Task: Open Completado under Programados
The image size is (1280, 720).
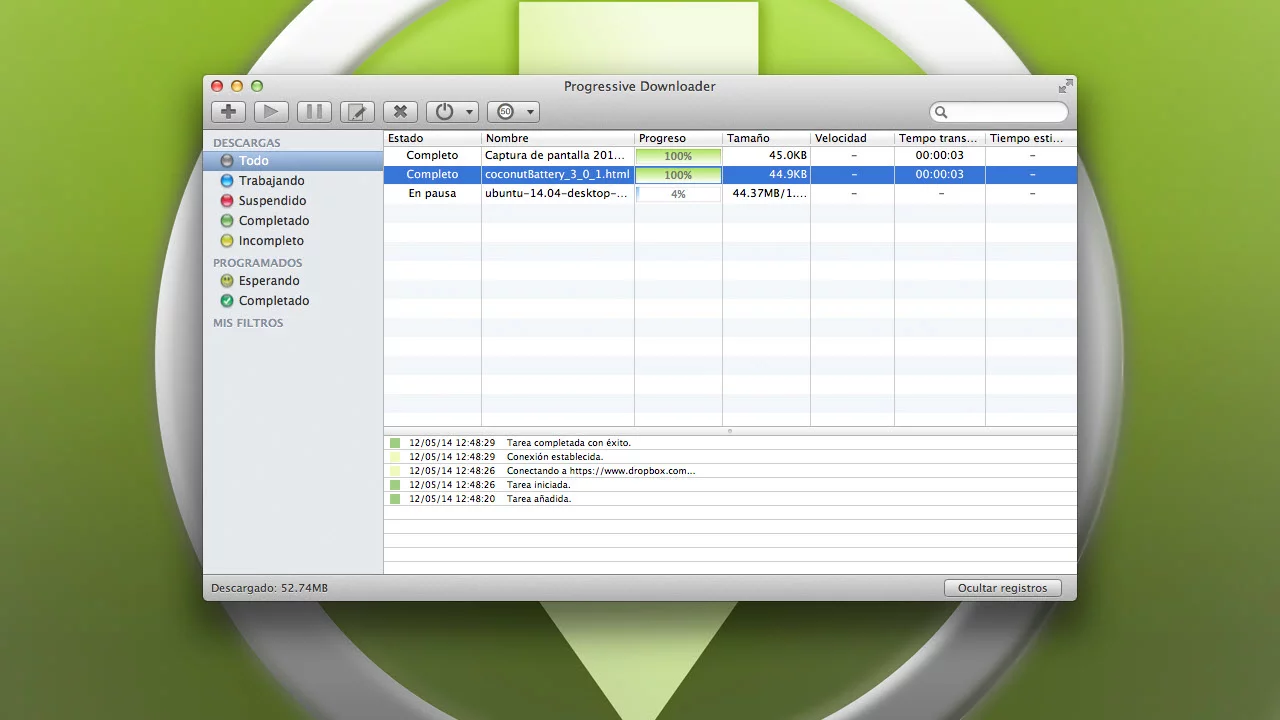Action: (x=273, y=301)
